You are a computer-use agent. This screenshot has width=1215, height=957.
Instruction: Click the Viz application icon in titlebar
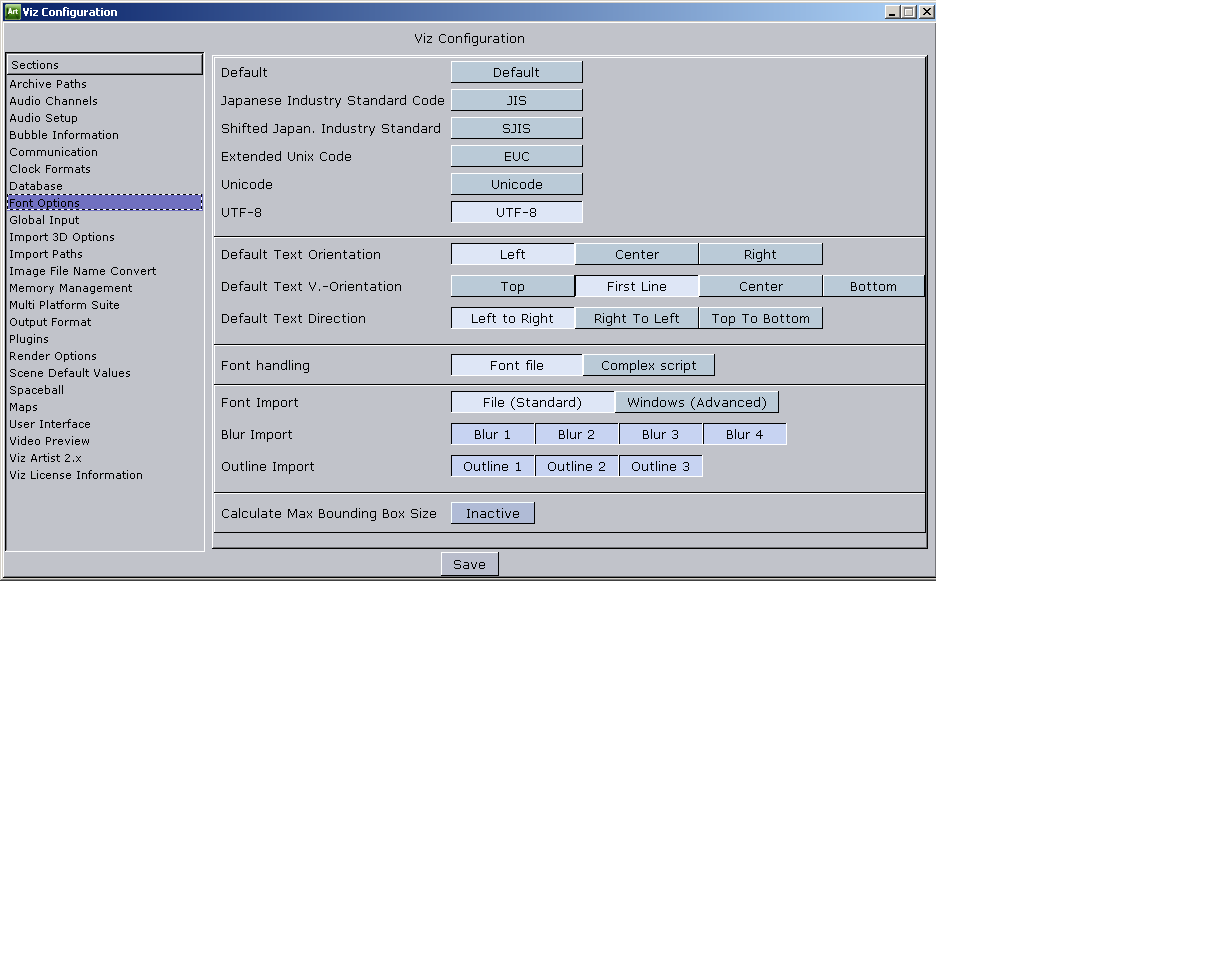tap(11, 11)
